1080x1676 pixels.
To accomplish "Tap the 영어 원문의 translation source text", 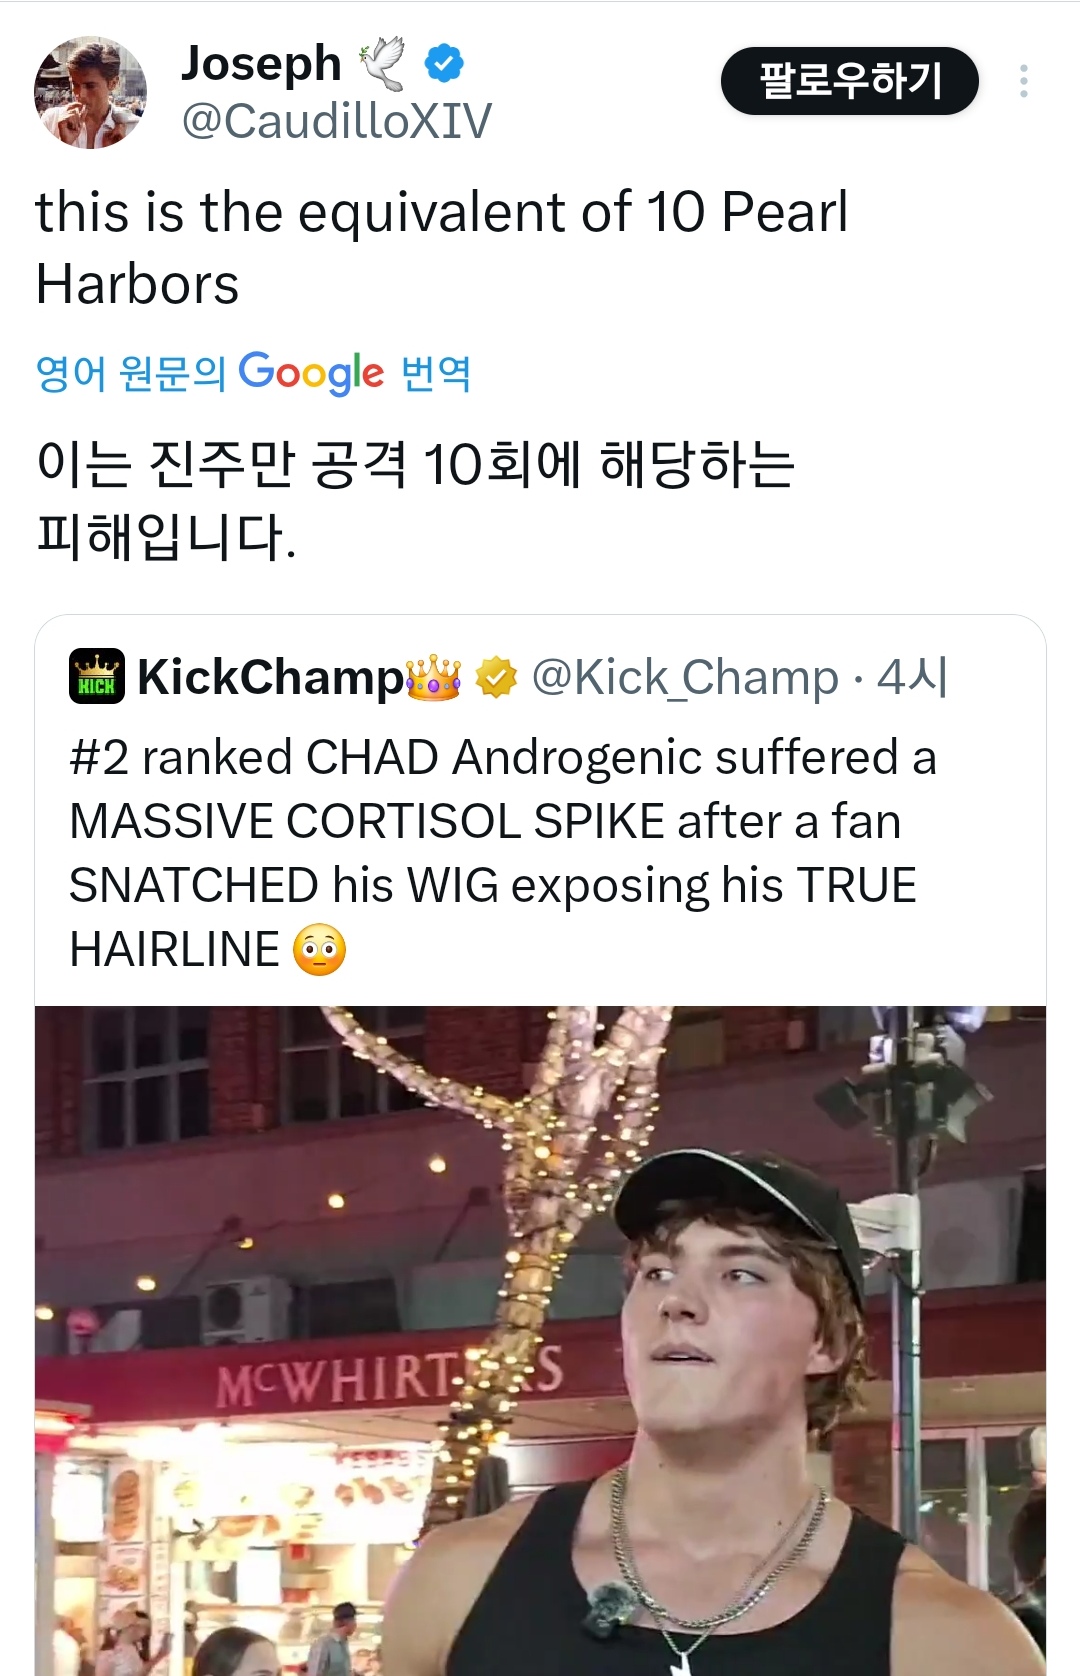I will (x=130, y=373).
